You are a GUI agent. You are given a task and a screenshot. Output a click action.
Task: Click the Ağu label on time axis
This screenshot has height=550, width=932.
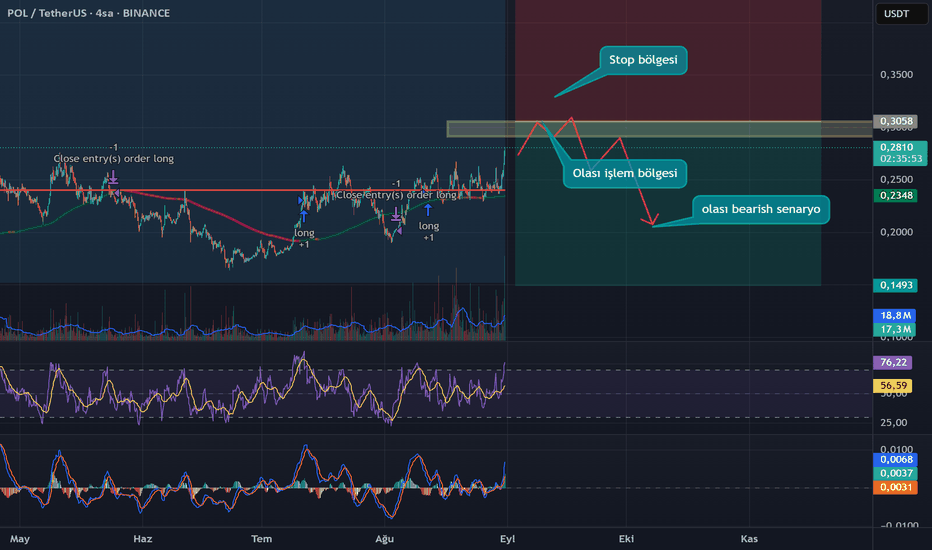coord(385,539)
